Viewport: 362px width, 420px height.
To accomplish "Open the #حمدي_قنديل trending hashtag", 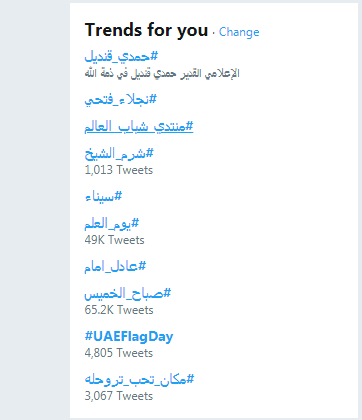I will pos(121,56).
